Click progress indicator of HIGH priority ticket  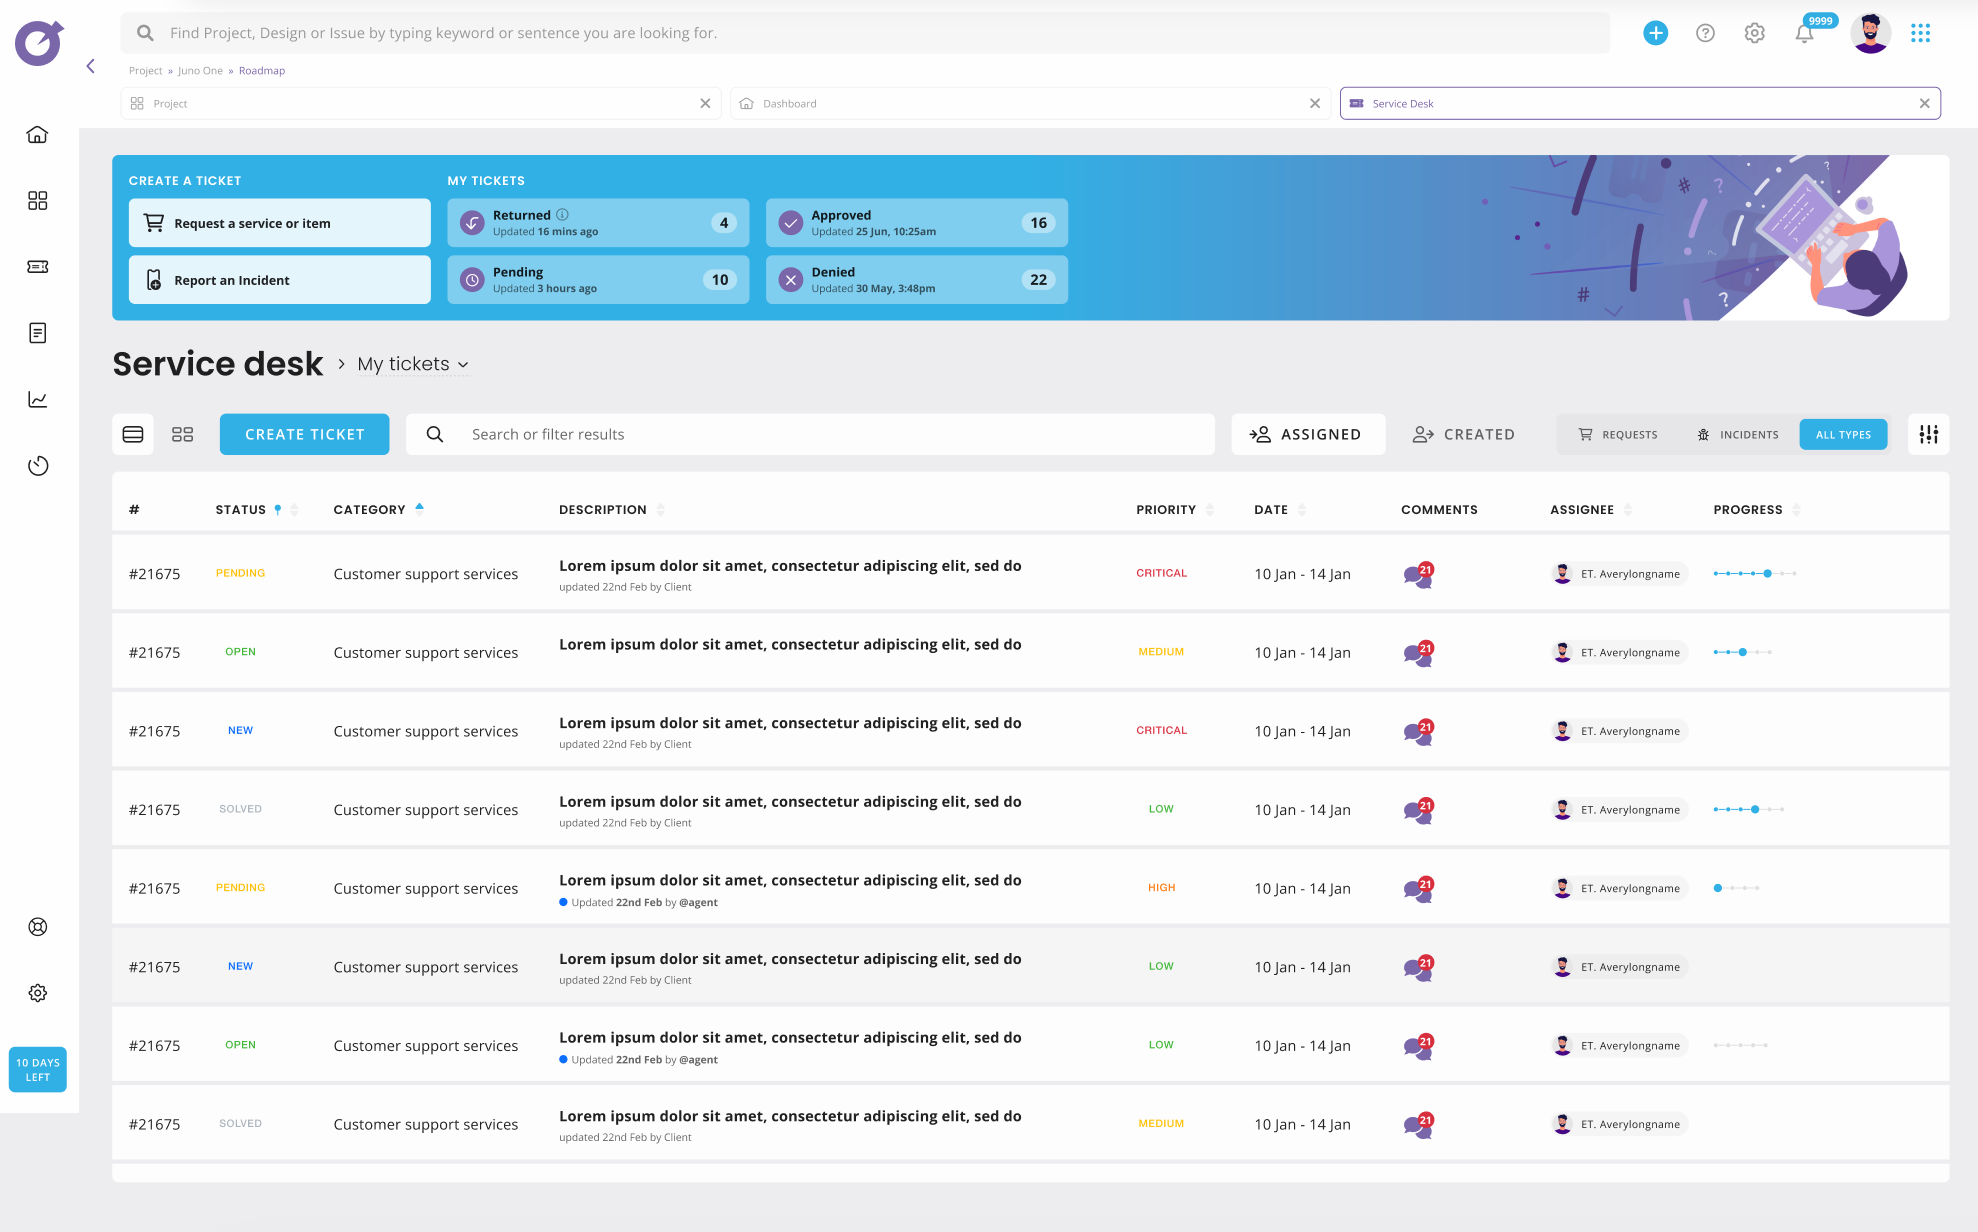(x=1736, y=888)
